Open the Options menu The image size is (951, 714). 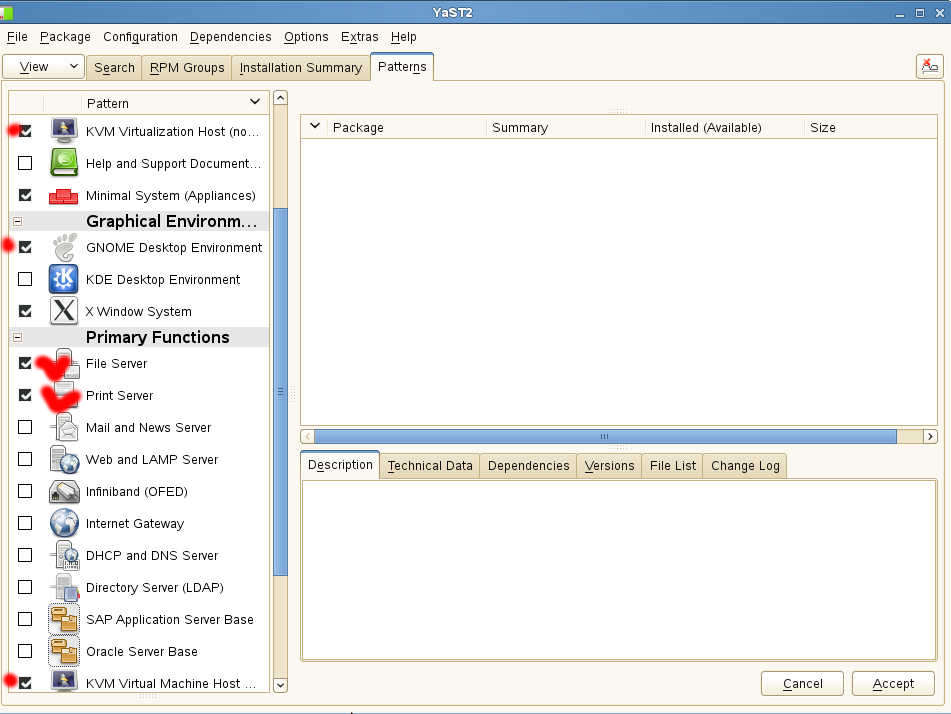coord(306,37)
